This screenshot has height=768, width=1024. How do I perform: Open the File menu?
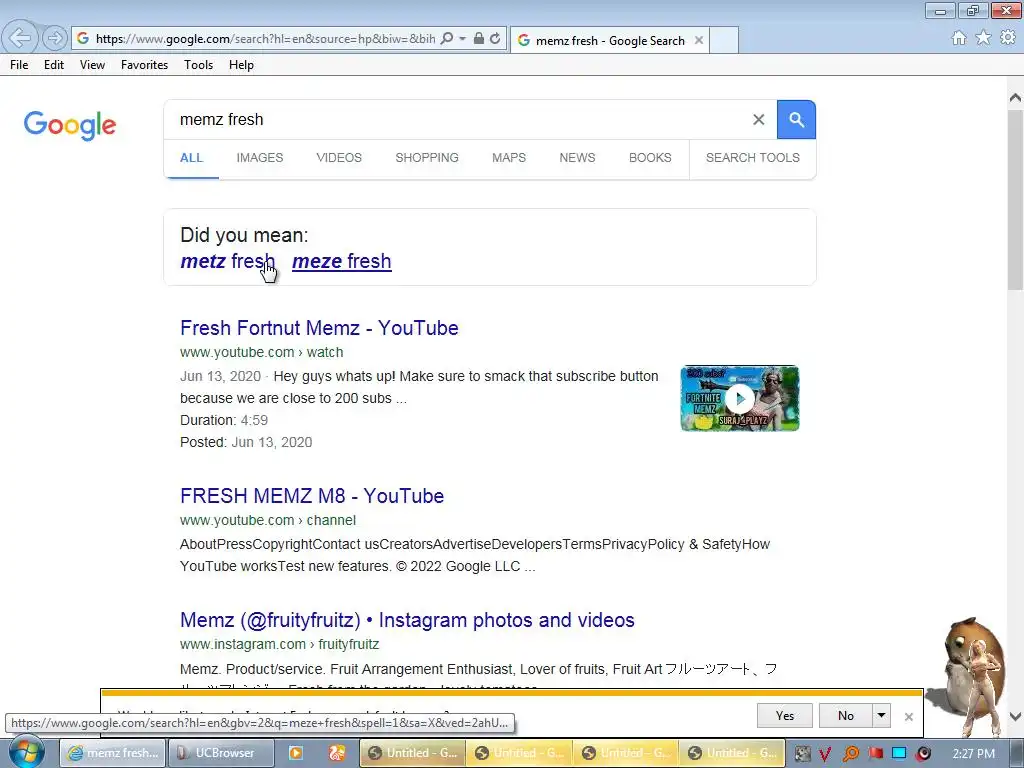point(19,65)
